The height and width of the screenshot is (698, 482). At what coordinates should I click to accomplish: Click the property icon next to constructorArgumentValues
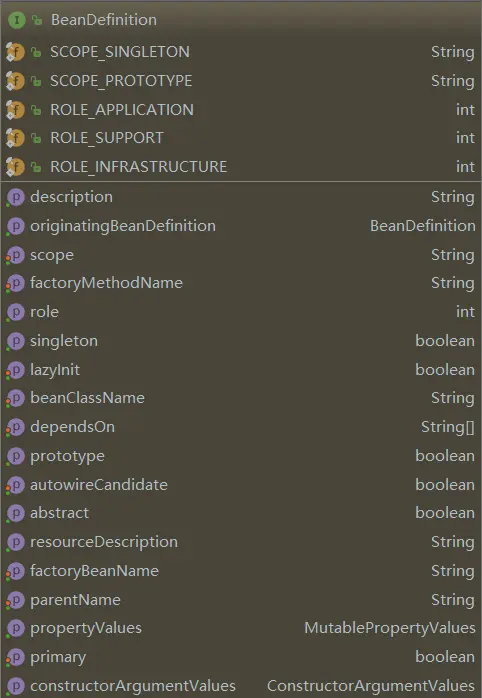16,686
